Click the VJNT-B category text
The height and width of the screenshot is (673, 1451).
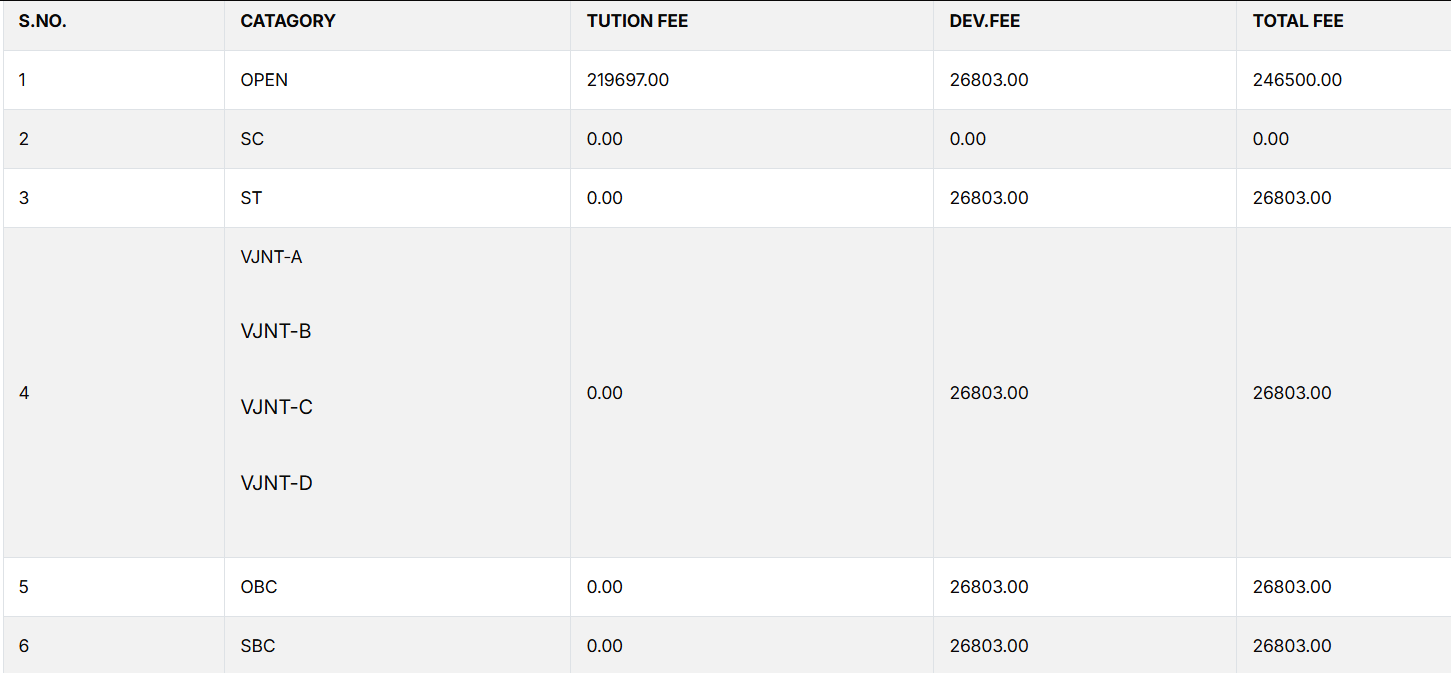click(276, 331)
